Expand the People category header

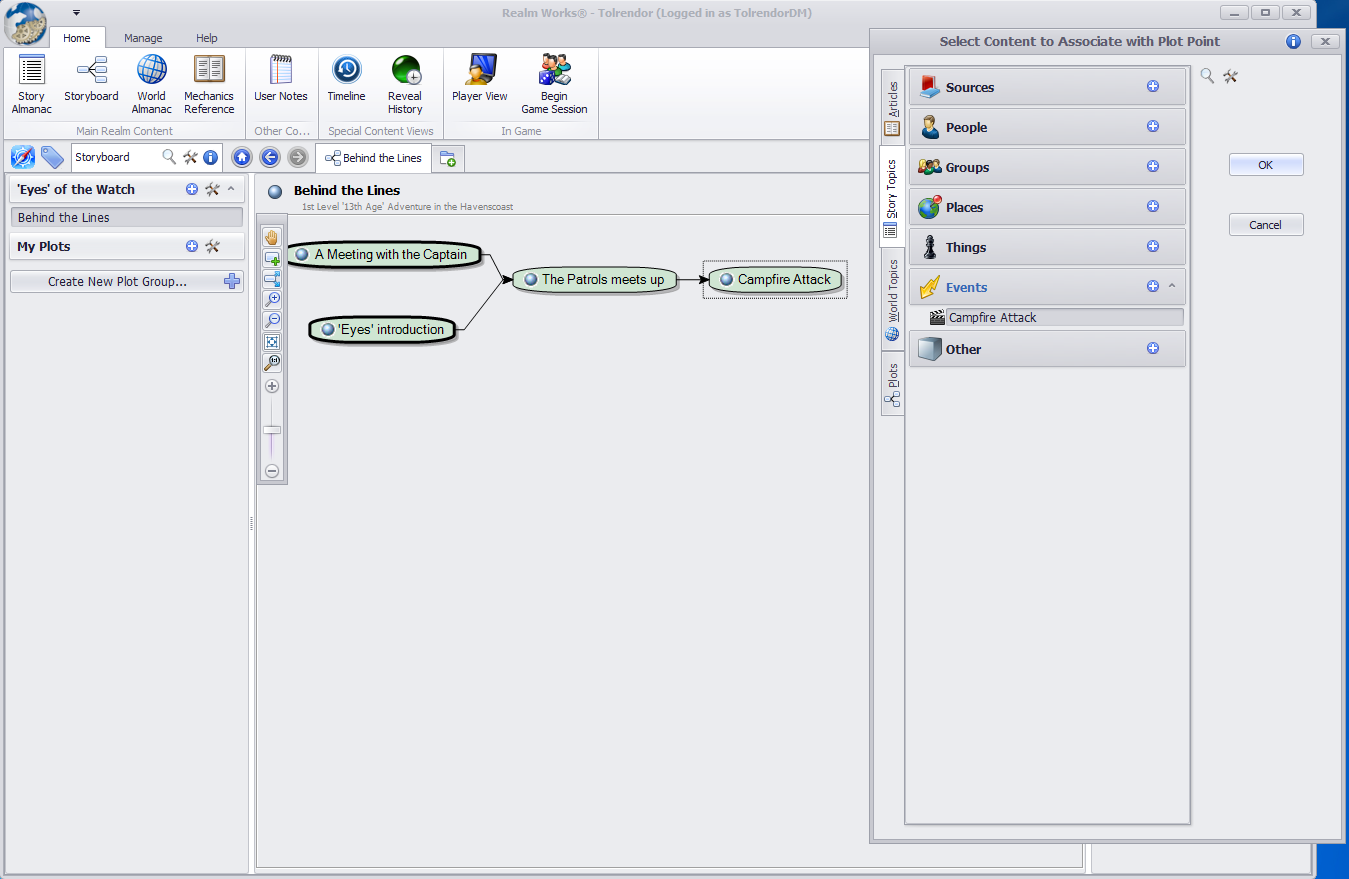pos(1046,127)
